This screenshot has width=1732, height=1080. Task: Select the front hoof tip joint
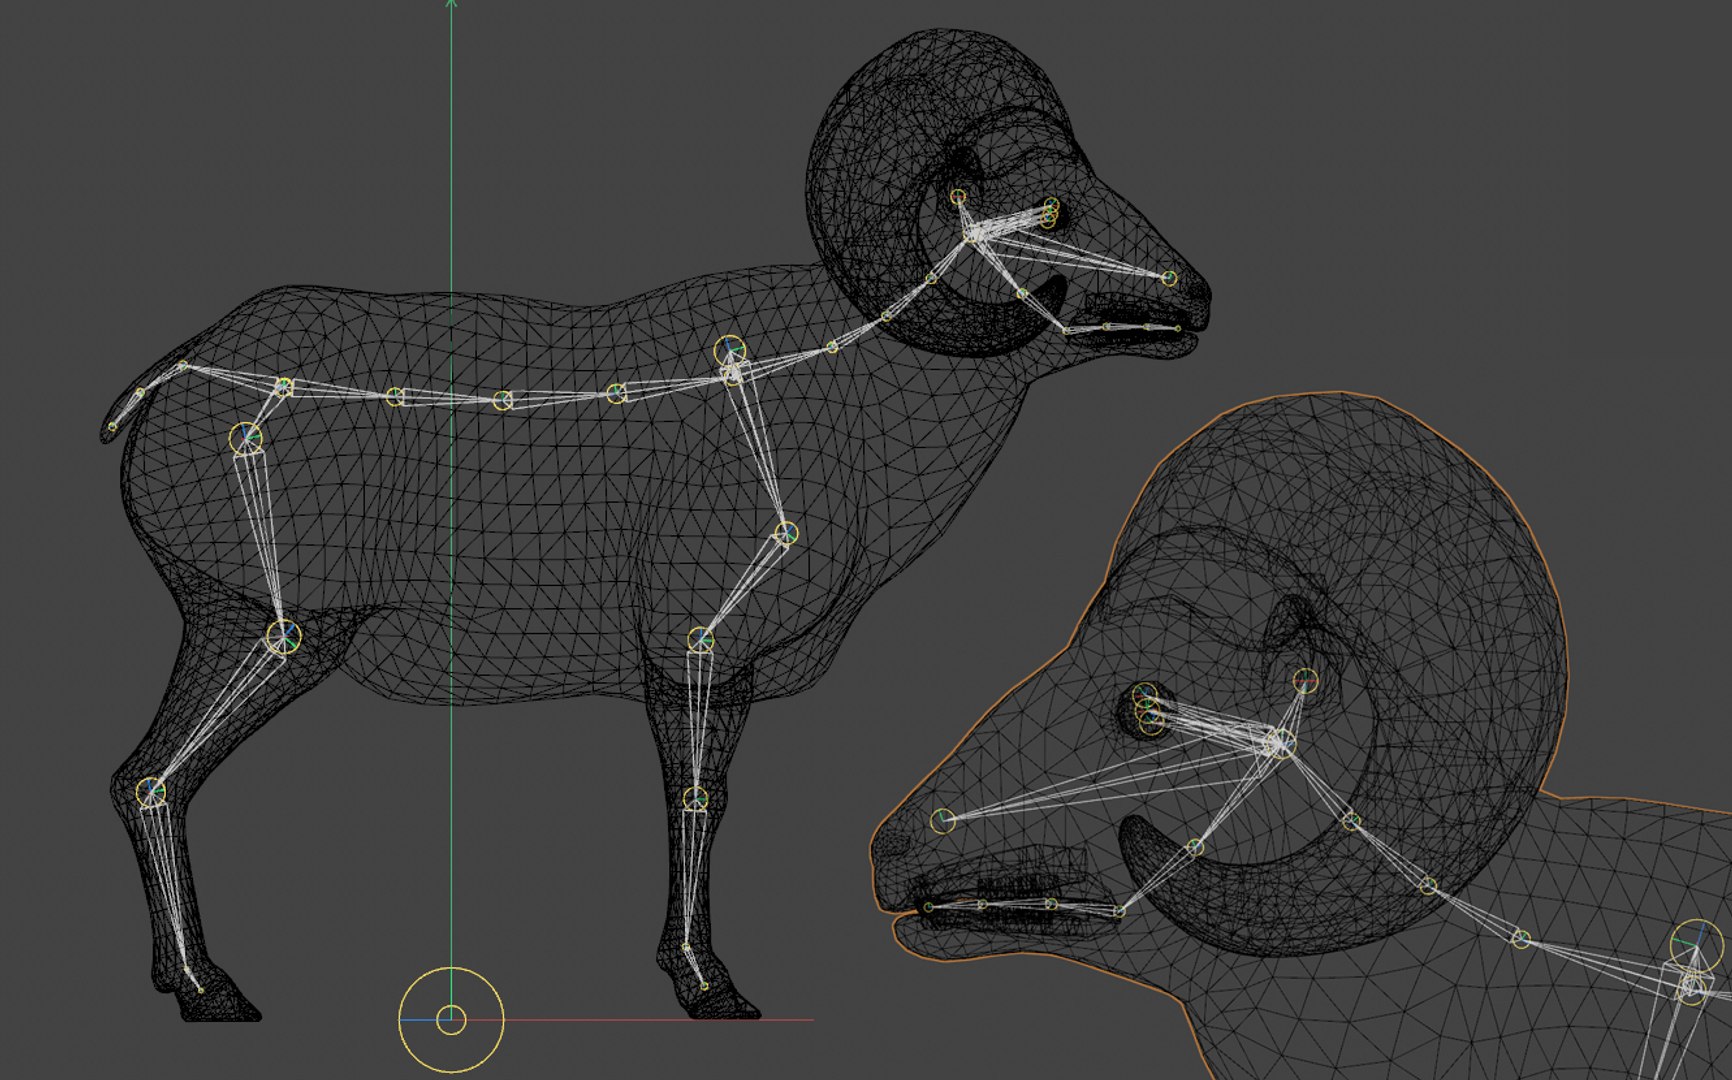click(x=705, y=987)
